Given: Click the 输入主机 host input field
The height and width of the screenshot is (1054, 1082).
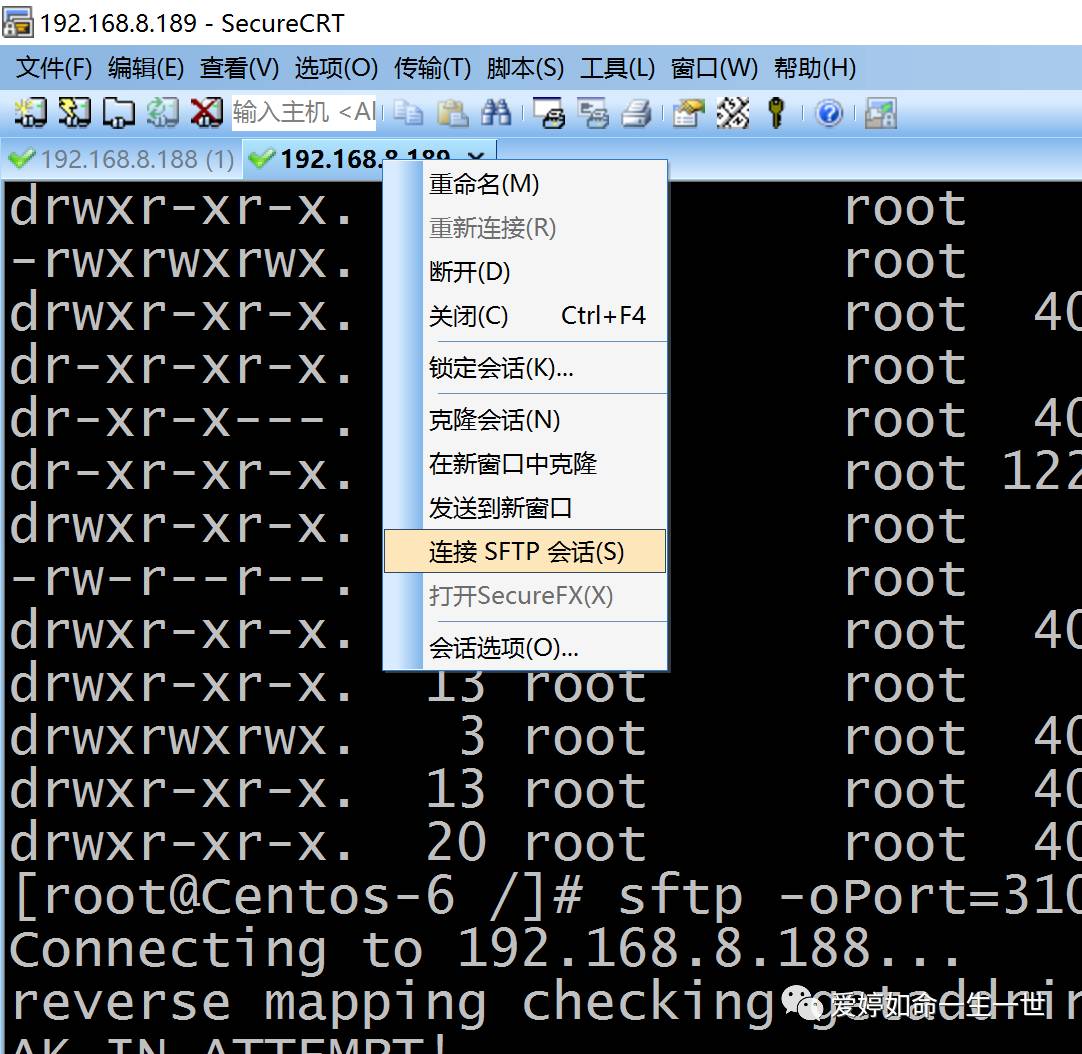Looking at the screenshot, I should (x=304, y=112).
